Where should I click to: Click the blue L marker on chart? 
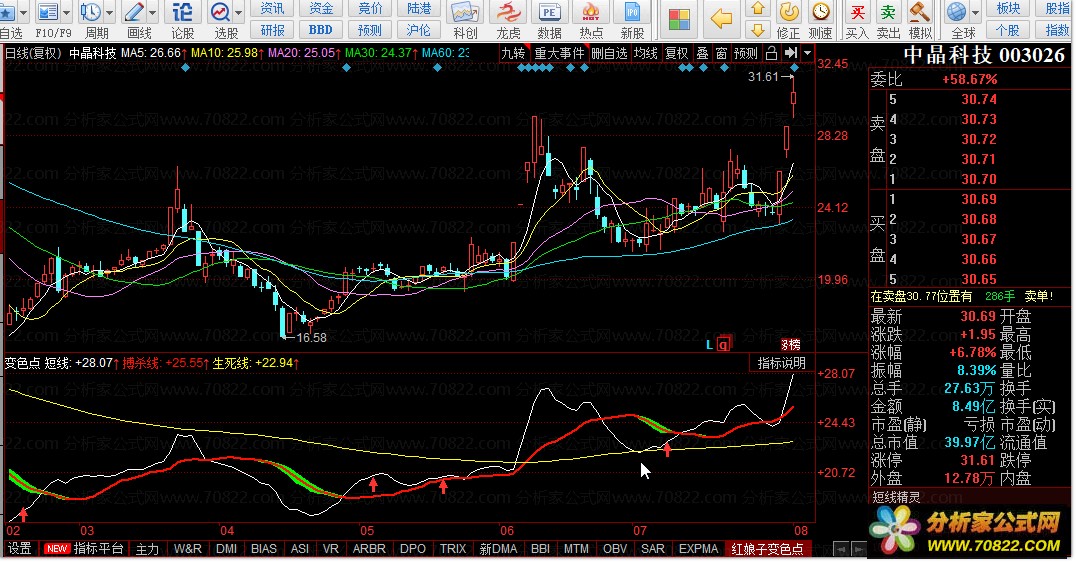click(x=710, y=344)
